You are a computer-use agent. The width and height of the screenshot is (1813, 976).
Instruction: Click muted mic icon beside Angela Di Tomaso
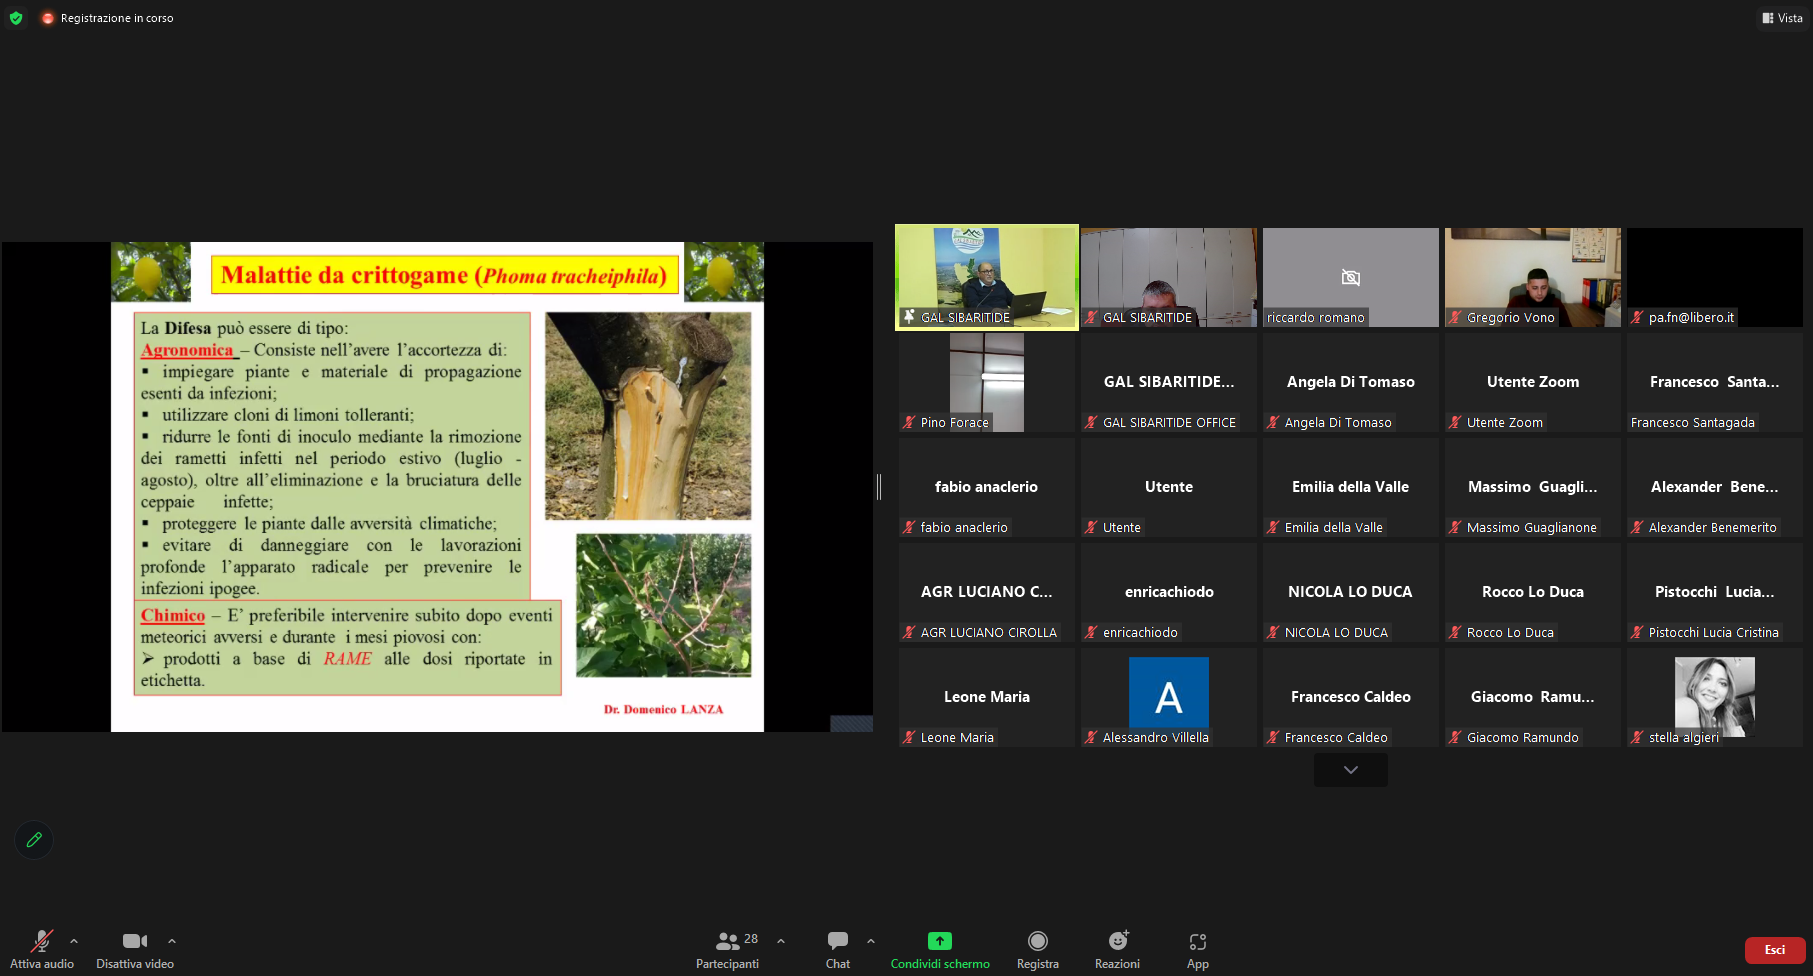click(1274, 422)
